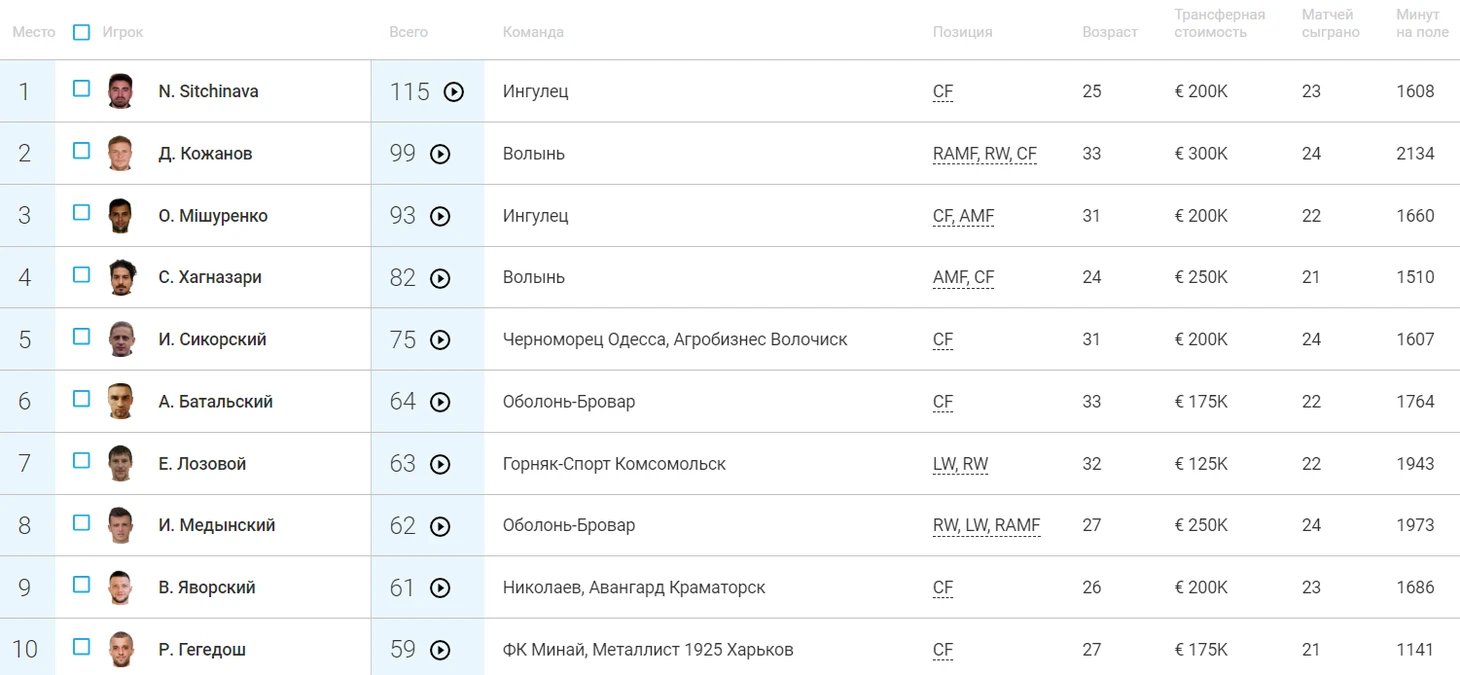Click the Трансферная стоимость column header
This screenshot has height=675, width=1460.
pyautogui.click(x=1219, y=23)
